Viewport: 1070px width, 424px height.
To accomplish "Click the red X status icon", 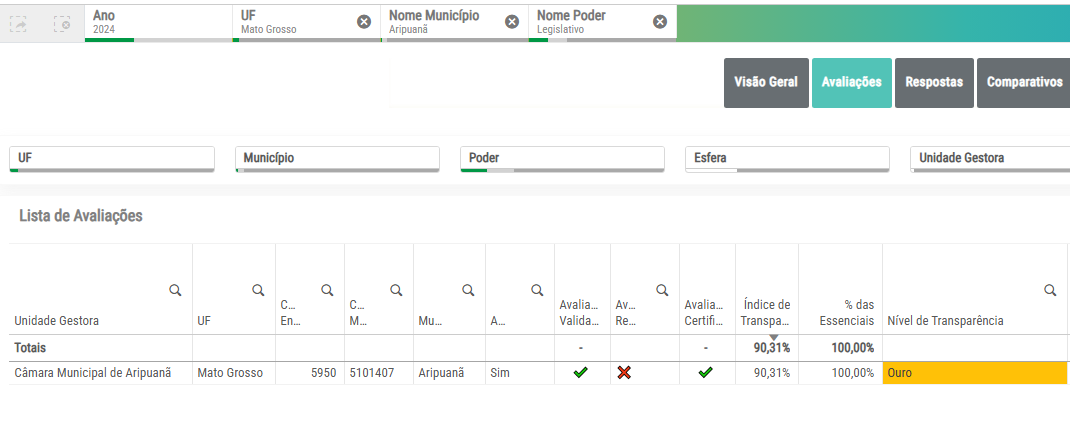I will tap(624, 373).
